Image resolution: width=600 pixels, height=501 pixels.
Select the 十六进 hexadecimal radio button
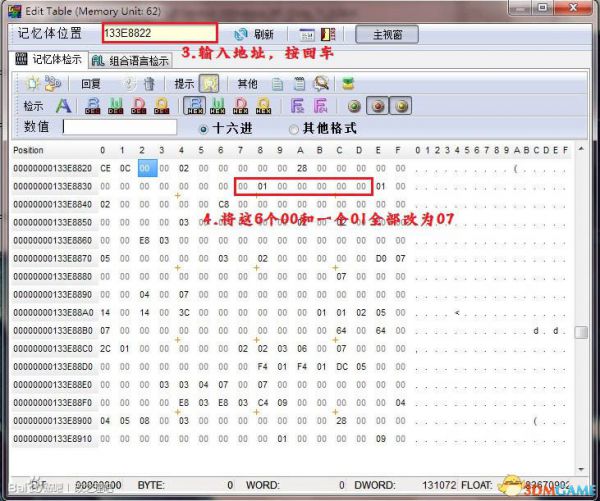tap(204, 129)
